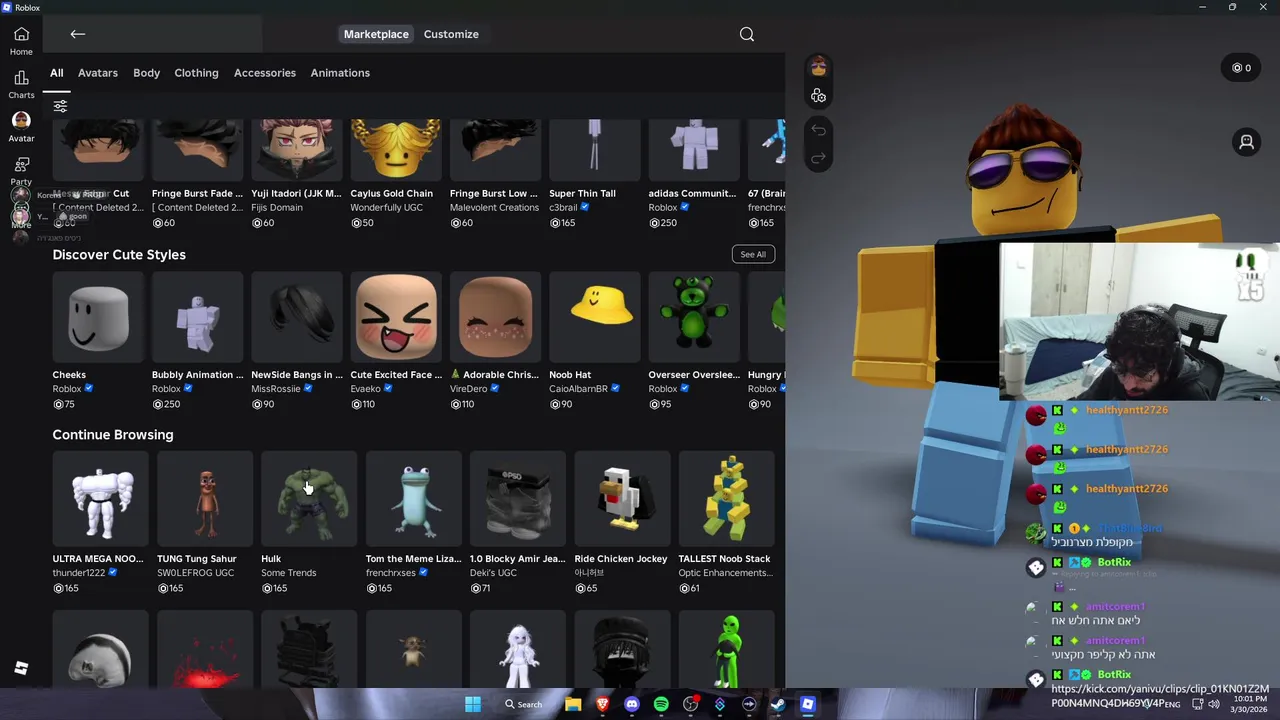
Task: Select the All category tab
Action: pos(57,73)
